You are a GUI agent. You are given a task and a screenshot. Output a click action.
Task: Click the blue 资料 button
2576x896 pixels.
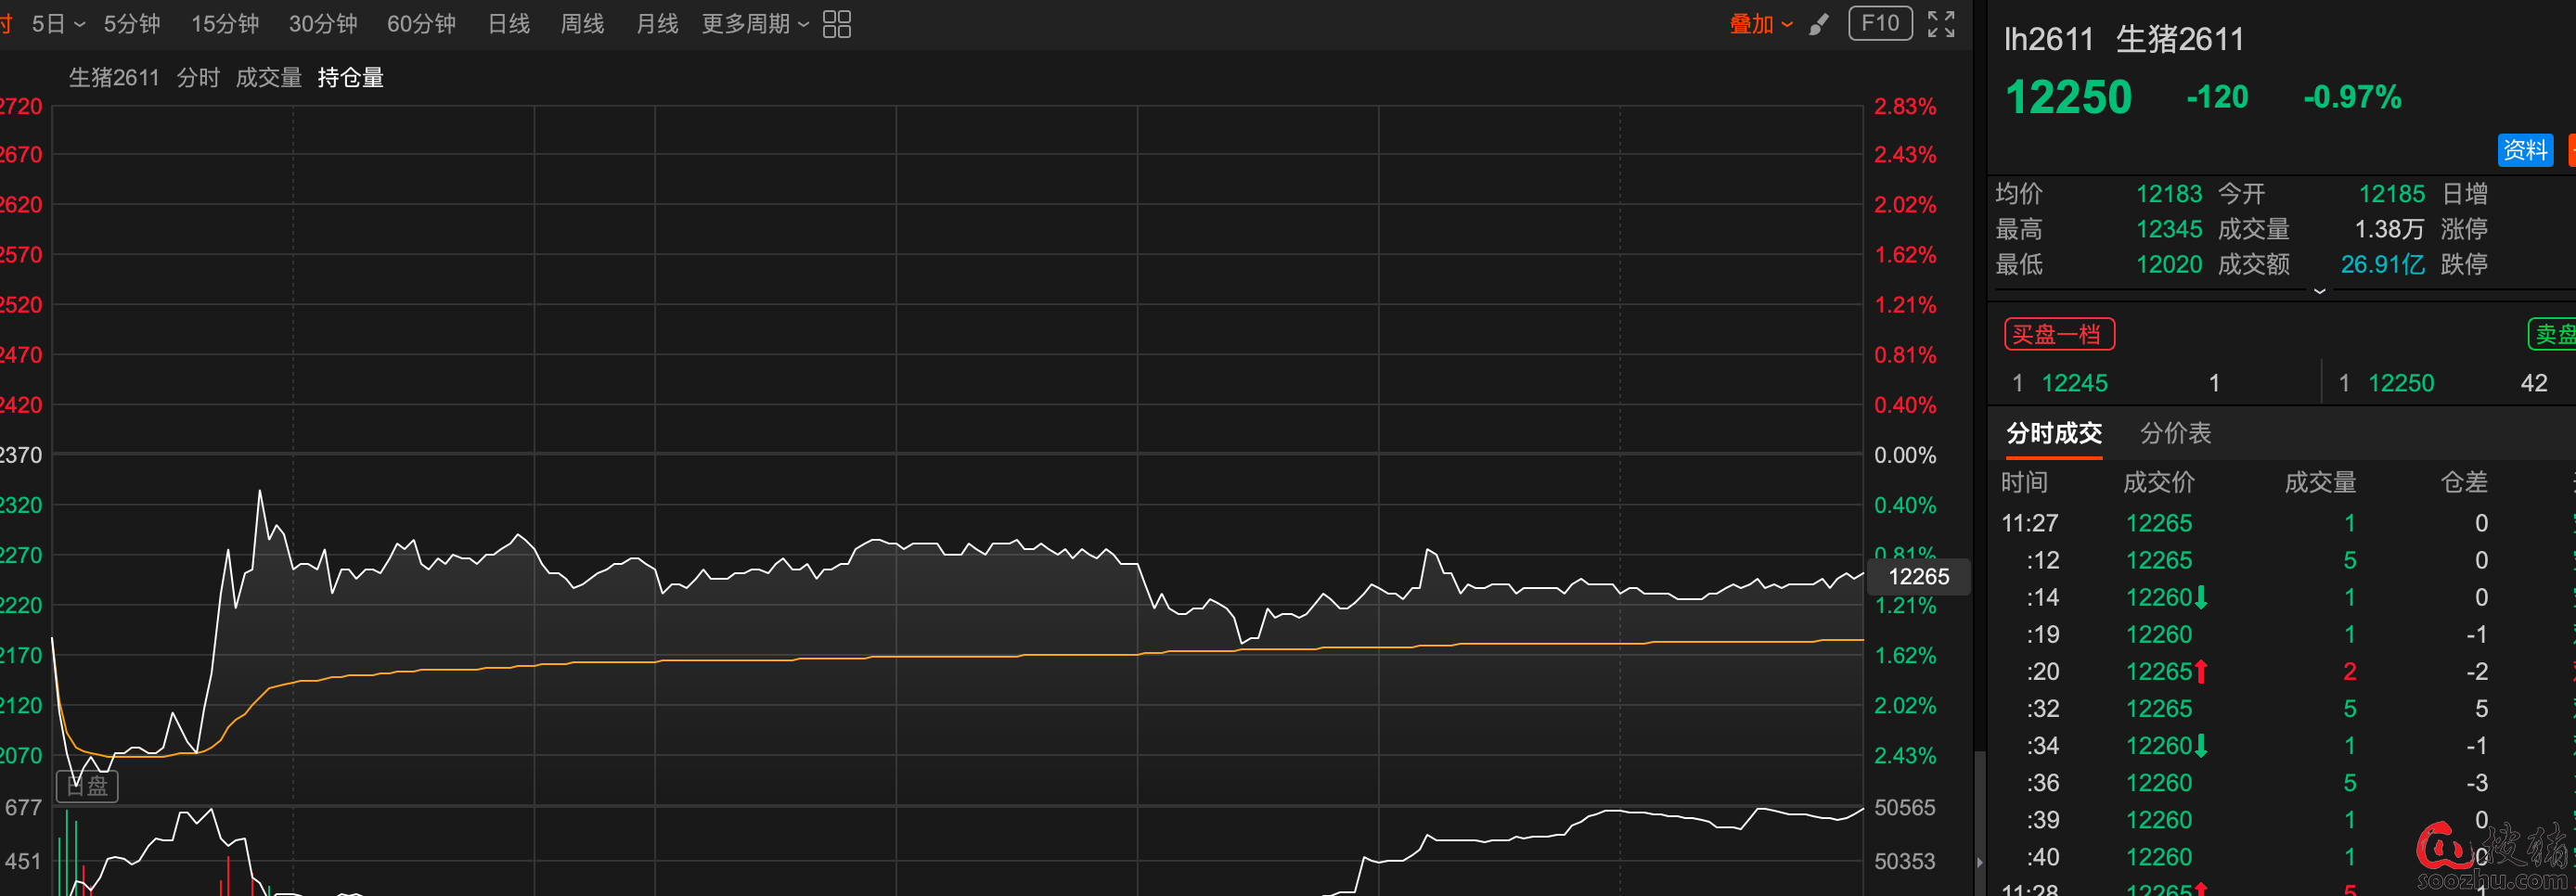tap(2524, 150)
